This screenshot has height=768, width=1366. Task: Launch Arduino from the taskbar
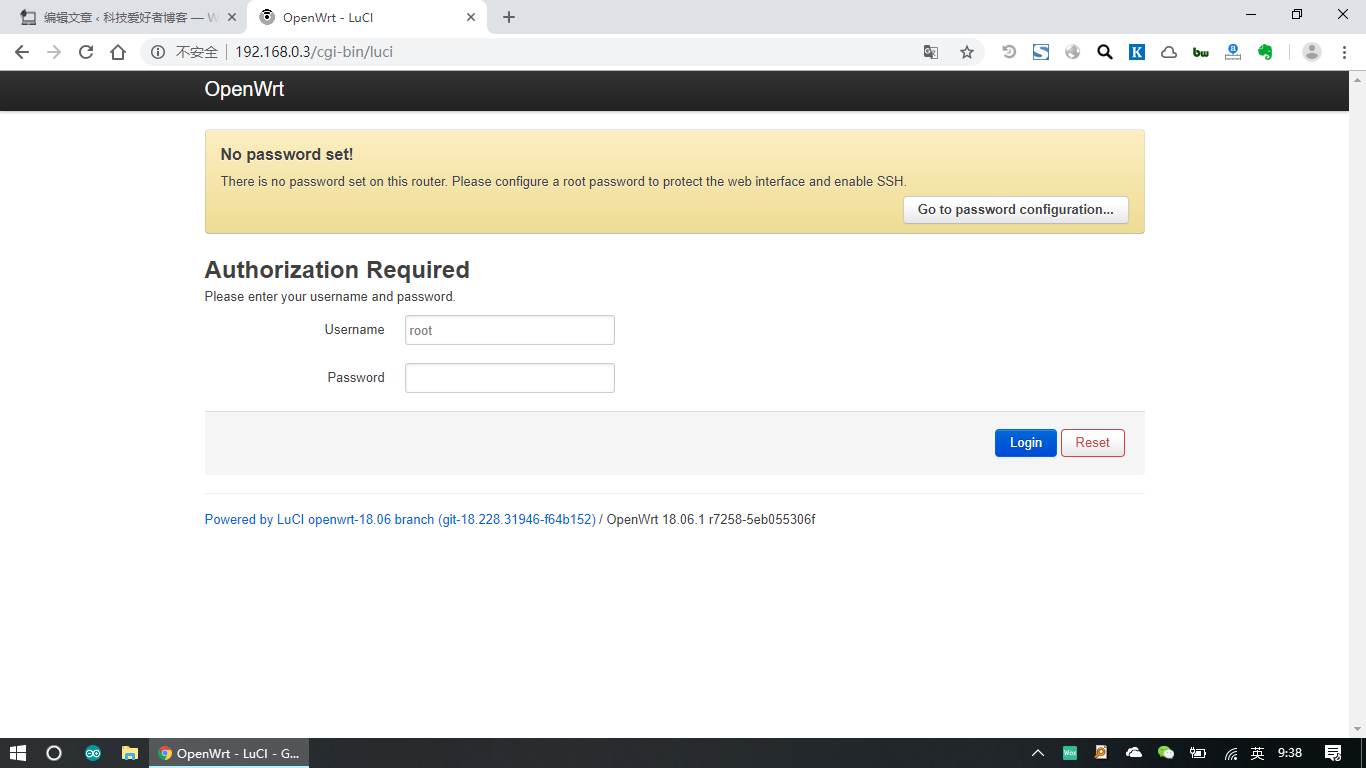(93, 753)
